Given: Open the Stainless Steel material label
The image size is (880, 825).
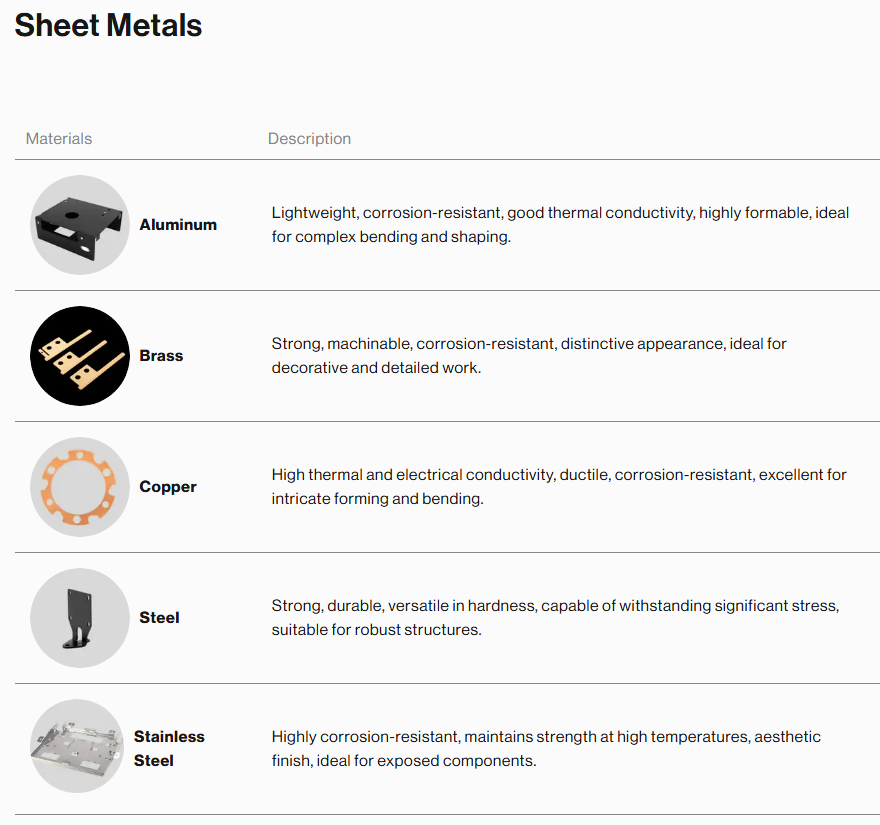Looking at the screenshot, I should (x=169, y=748).
